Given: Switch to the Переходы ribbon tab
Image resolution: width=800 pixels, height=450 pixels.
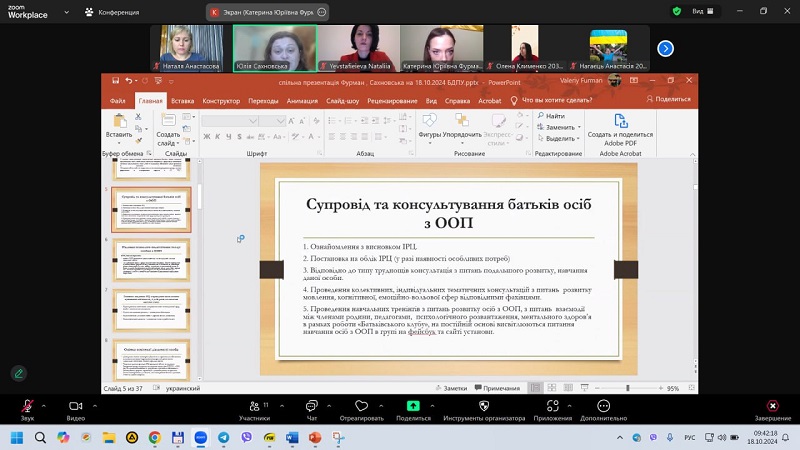Looking at the screenshot, I should 263,101.
